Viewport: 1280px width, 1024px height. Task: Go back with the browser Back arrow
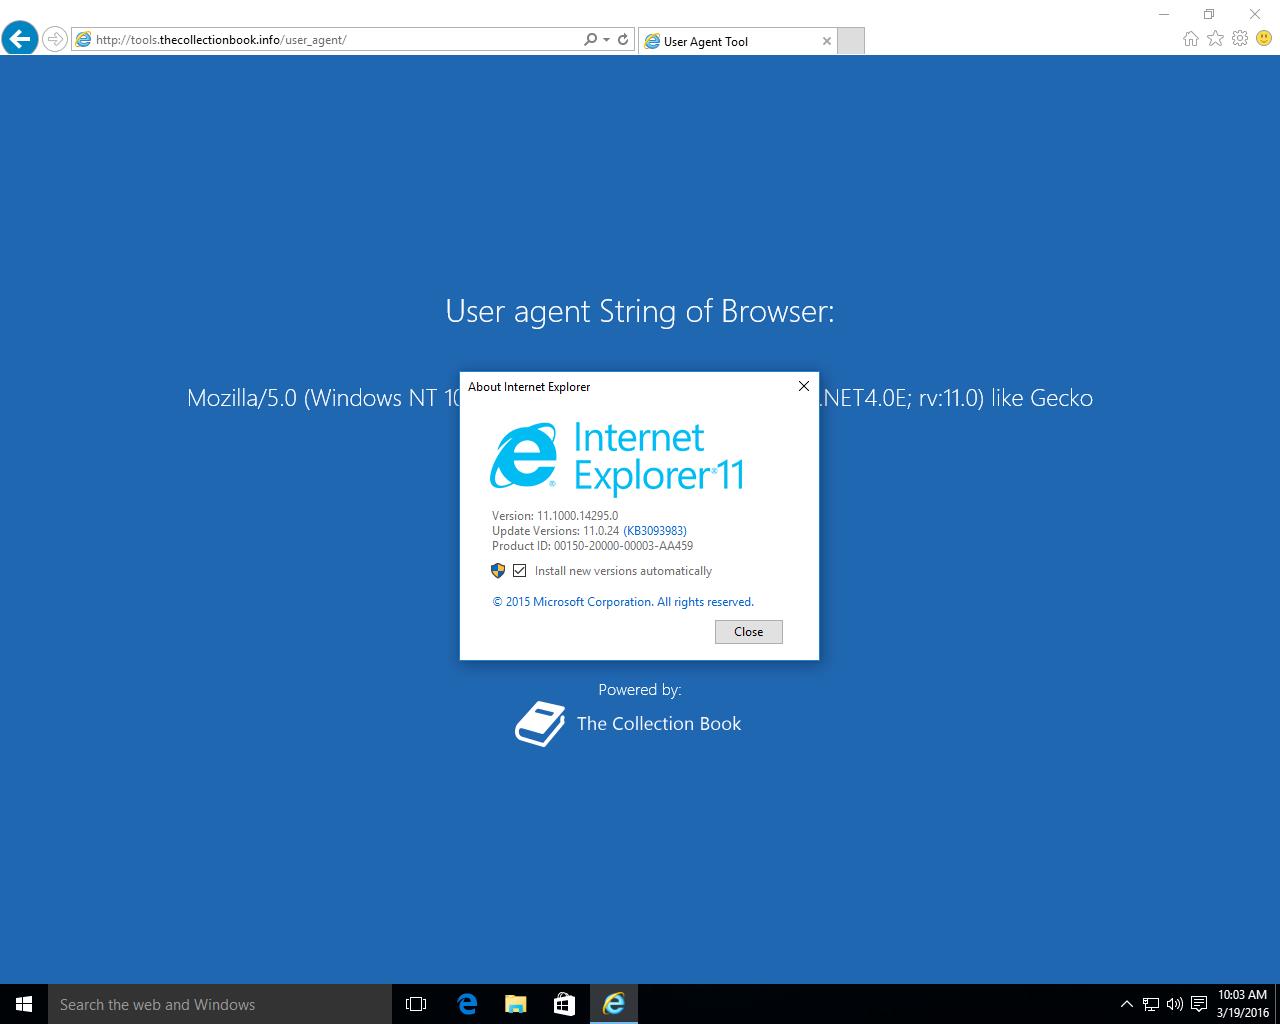(x=19, y=39)
